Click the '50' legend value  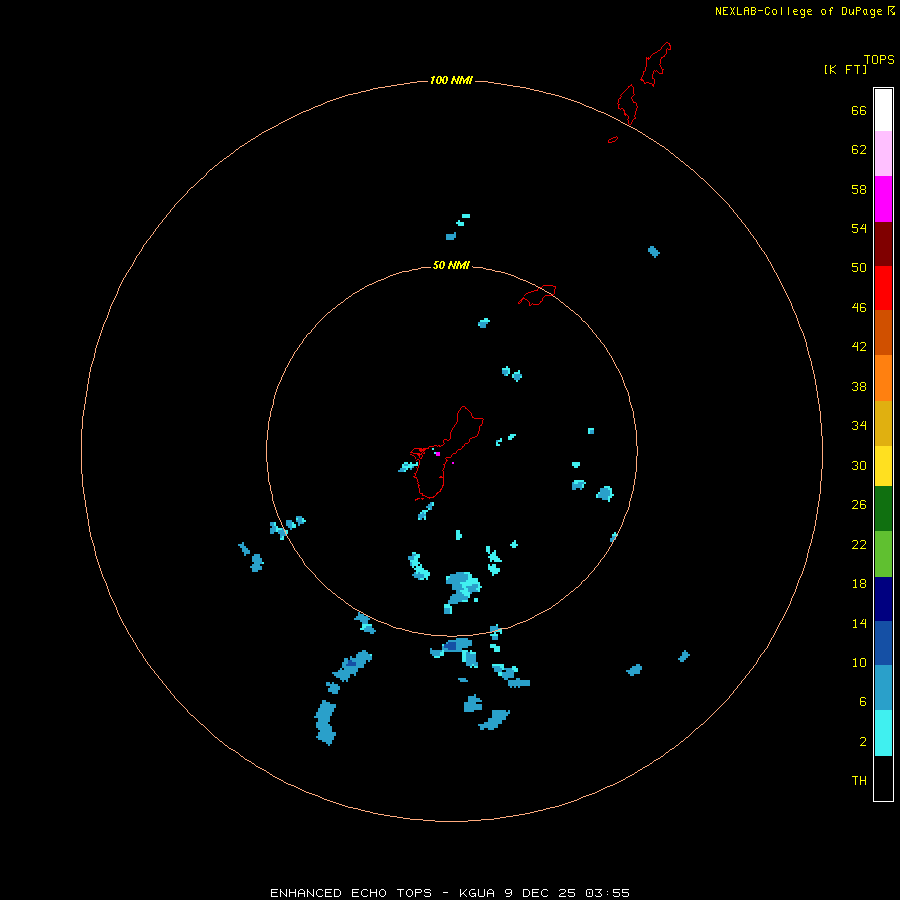[x=859, y=267]
